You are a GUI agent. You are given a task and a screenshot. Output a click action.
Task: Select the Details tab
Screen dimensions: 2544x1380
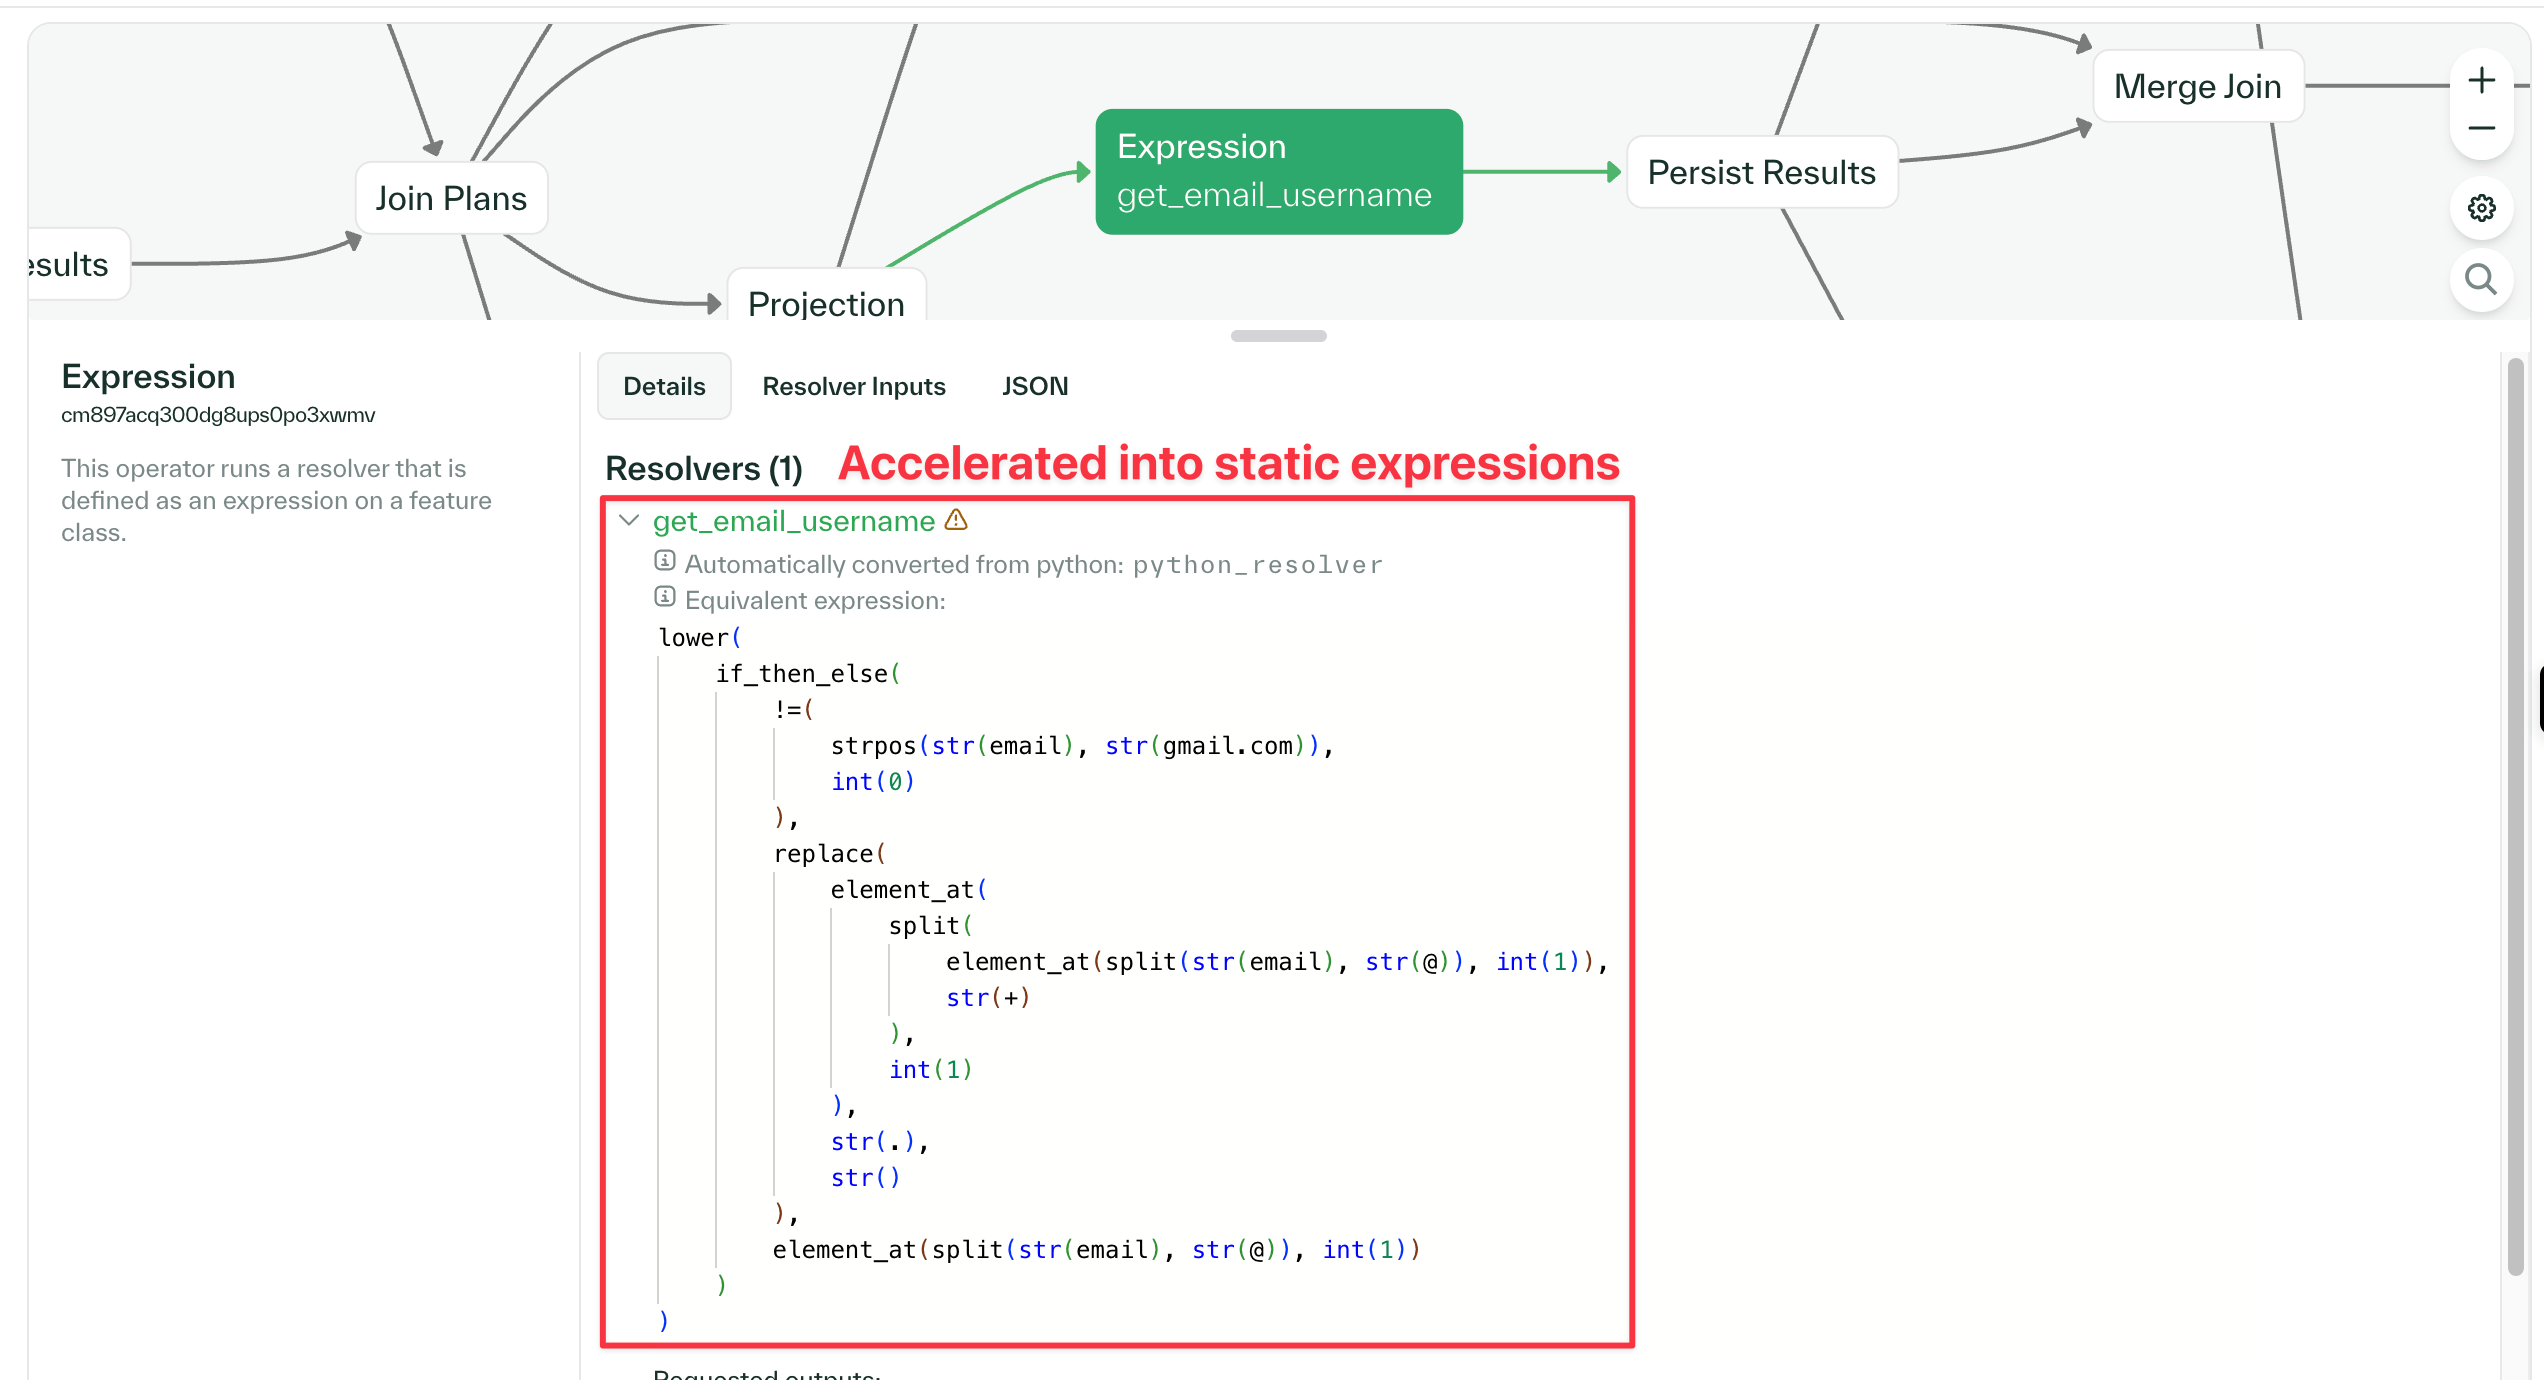663,386
